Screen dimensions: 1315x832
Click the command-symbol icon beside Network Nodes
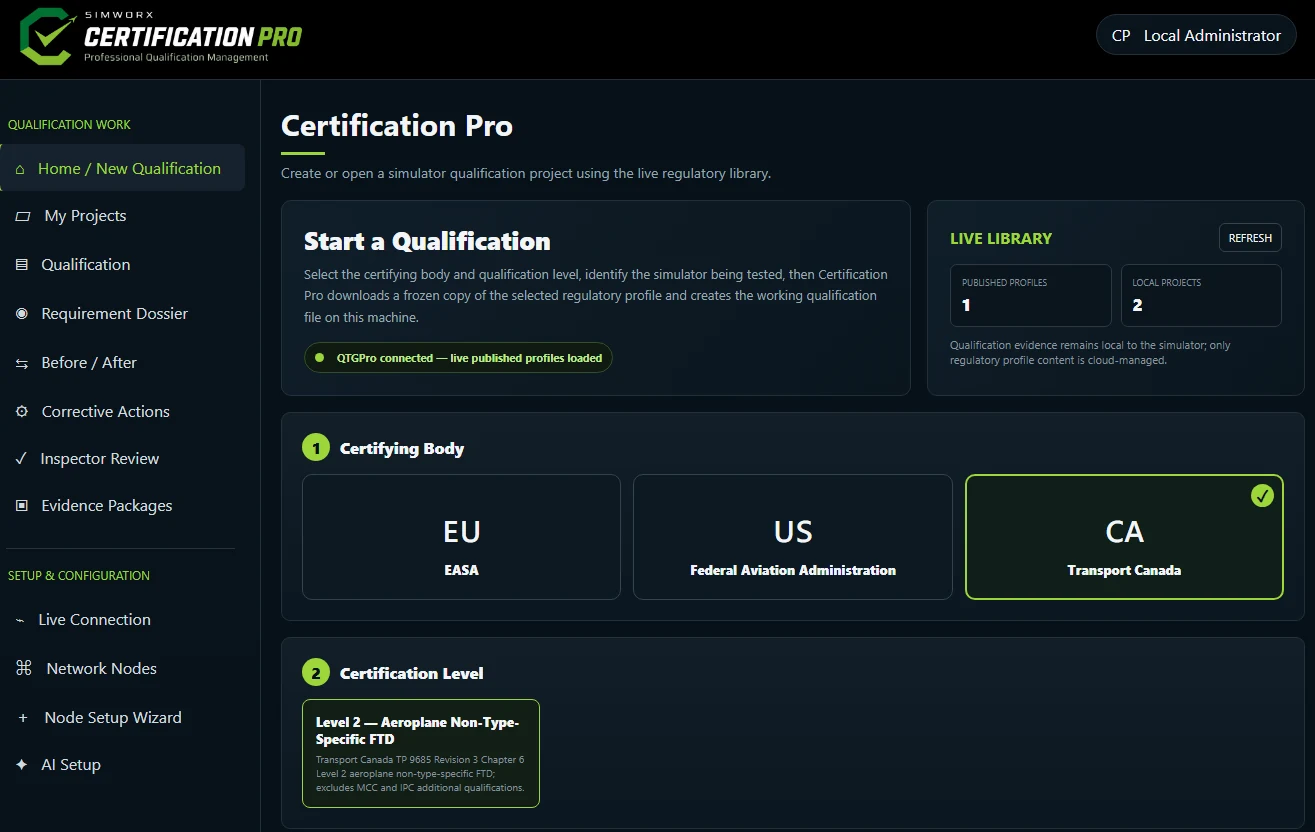click(x=24, y=669)
